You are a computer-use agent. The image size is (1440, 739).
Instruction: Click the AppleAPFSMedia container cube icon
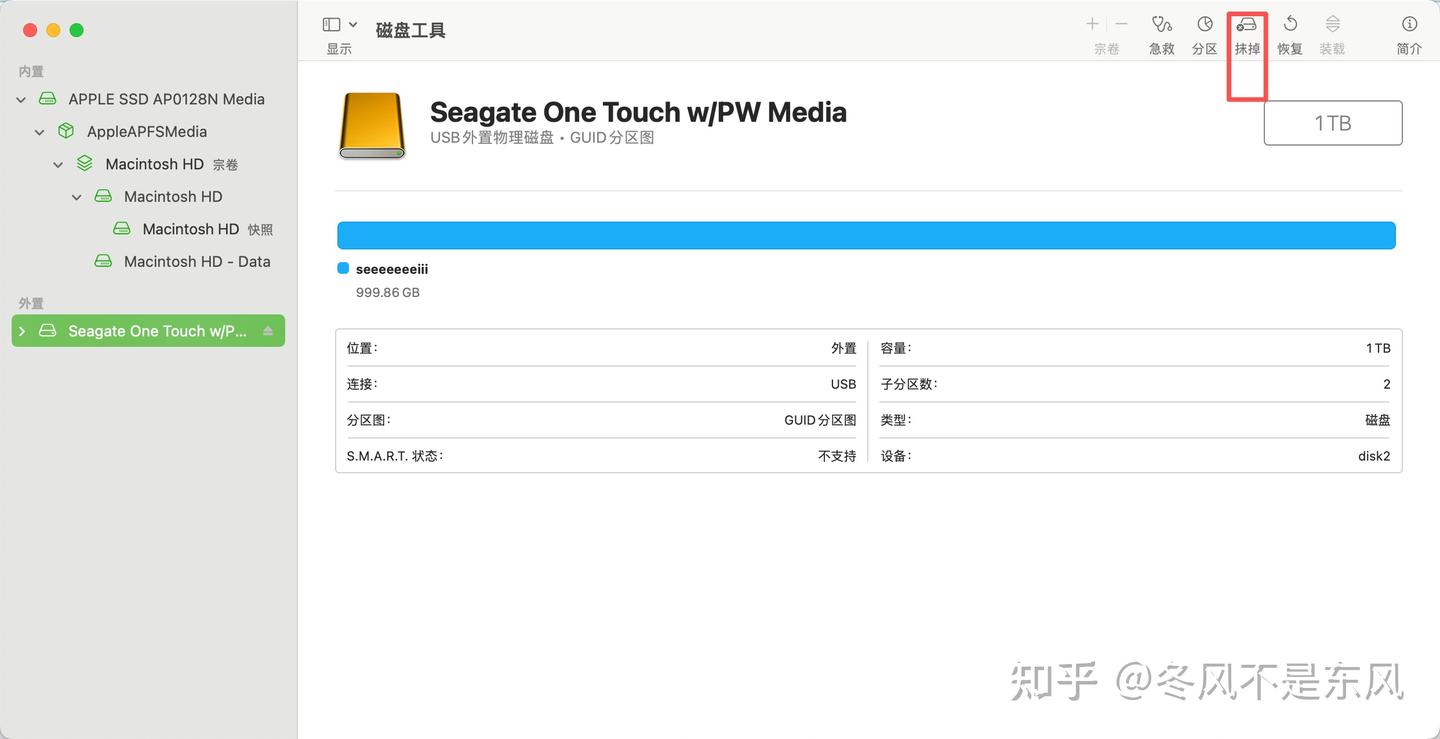coord(66,131)
